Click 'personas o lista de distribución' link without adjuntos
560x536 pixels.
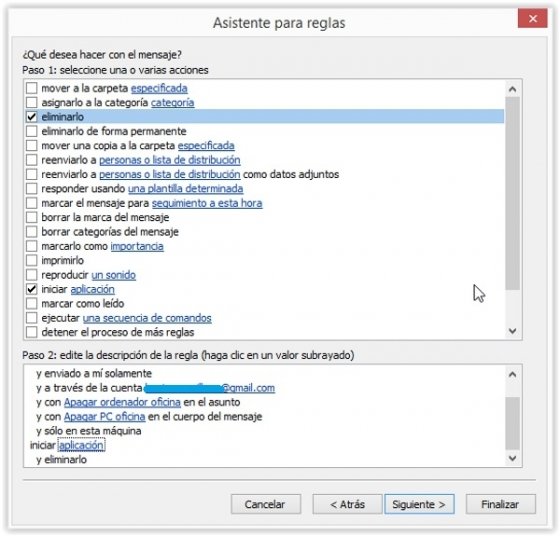point(170,160)
